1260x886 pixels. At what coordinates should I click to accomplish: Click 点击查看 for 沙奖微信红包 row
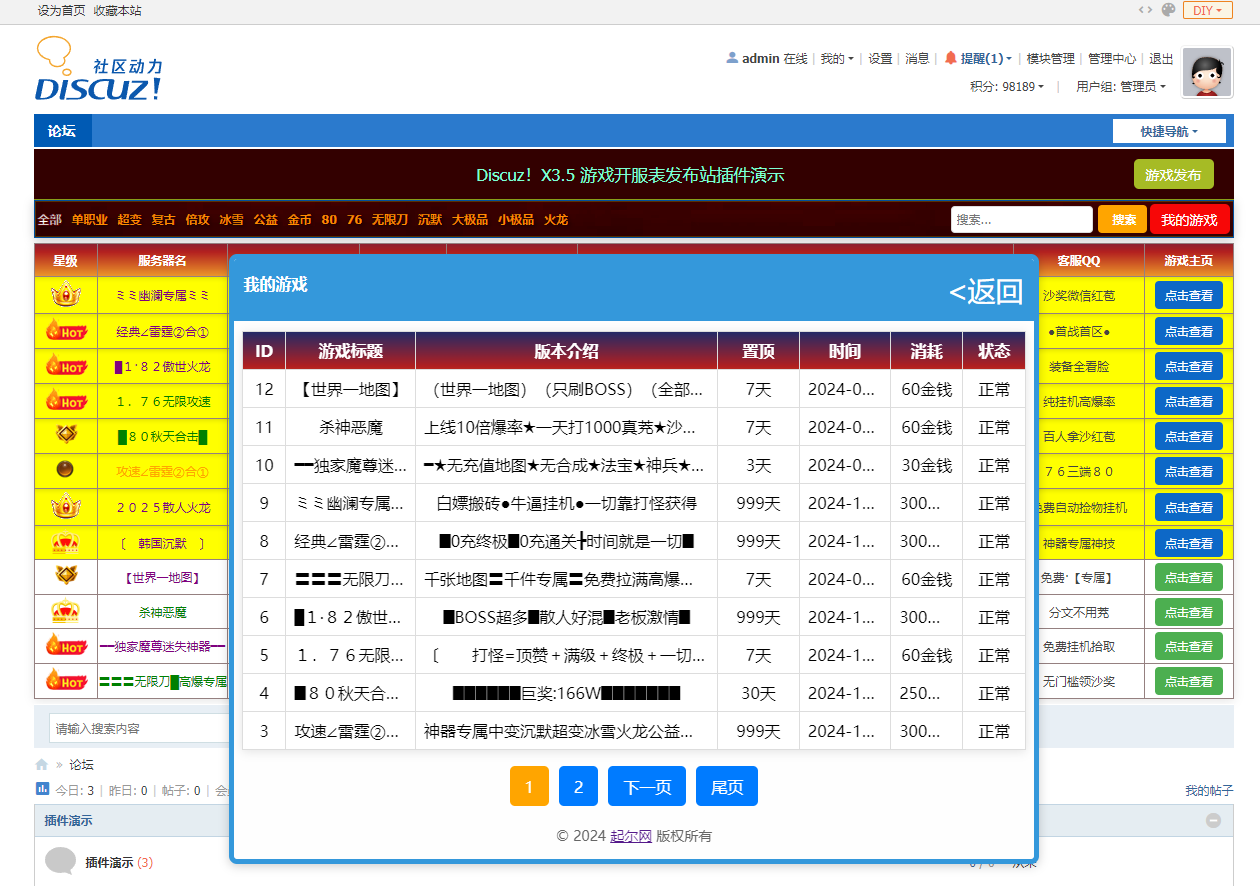(1188, 295)
